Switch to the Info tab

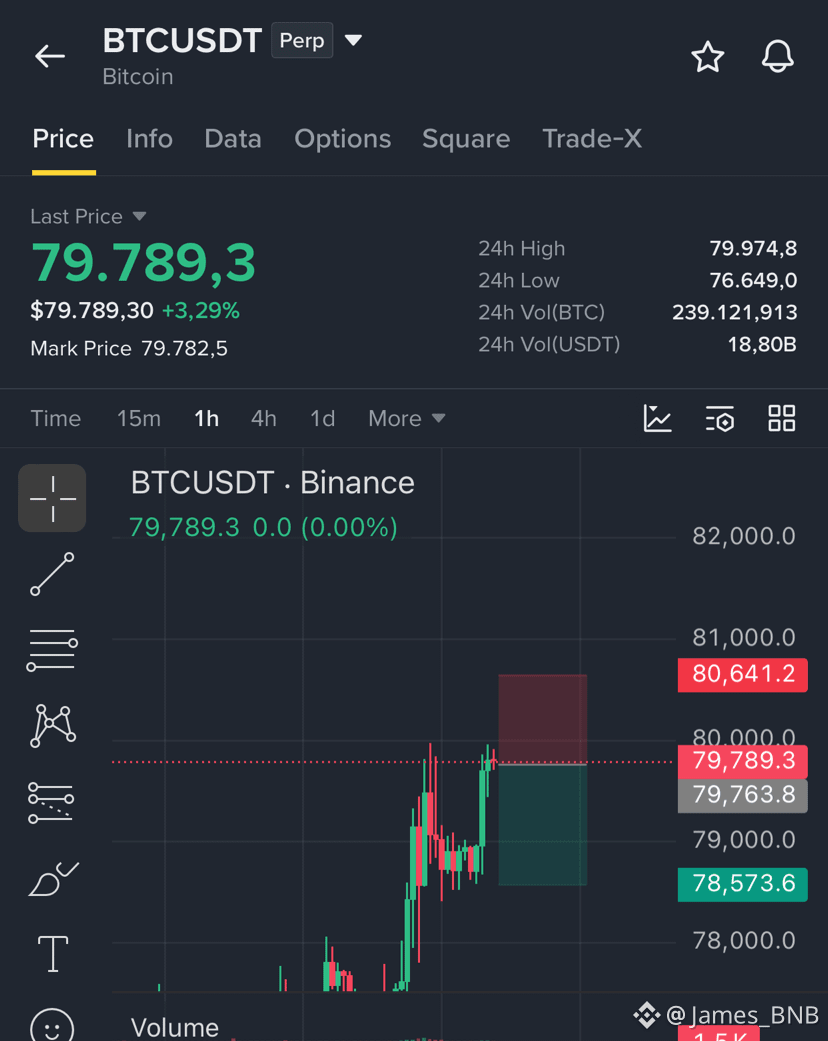[x=149, y=139]
